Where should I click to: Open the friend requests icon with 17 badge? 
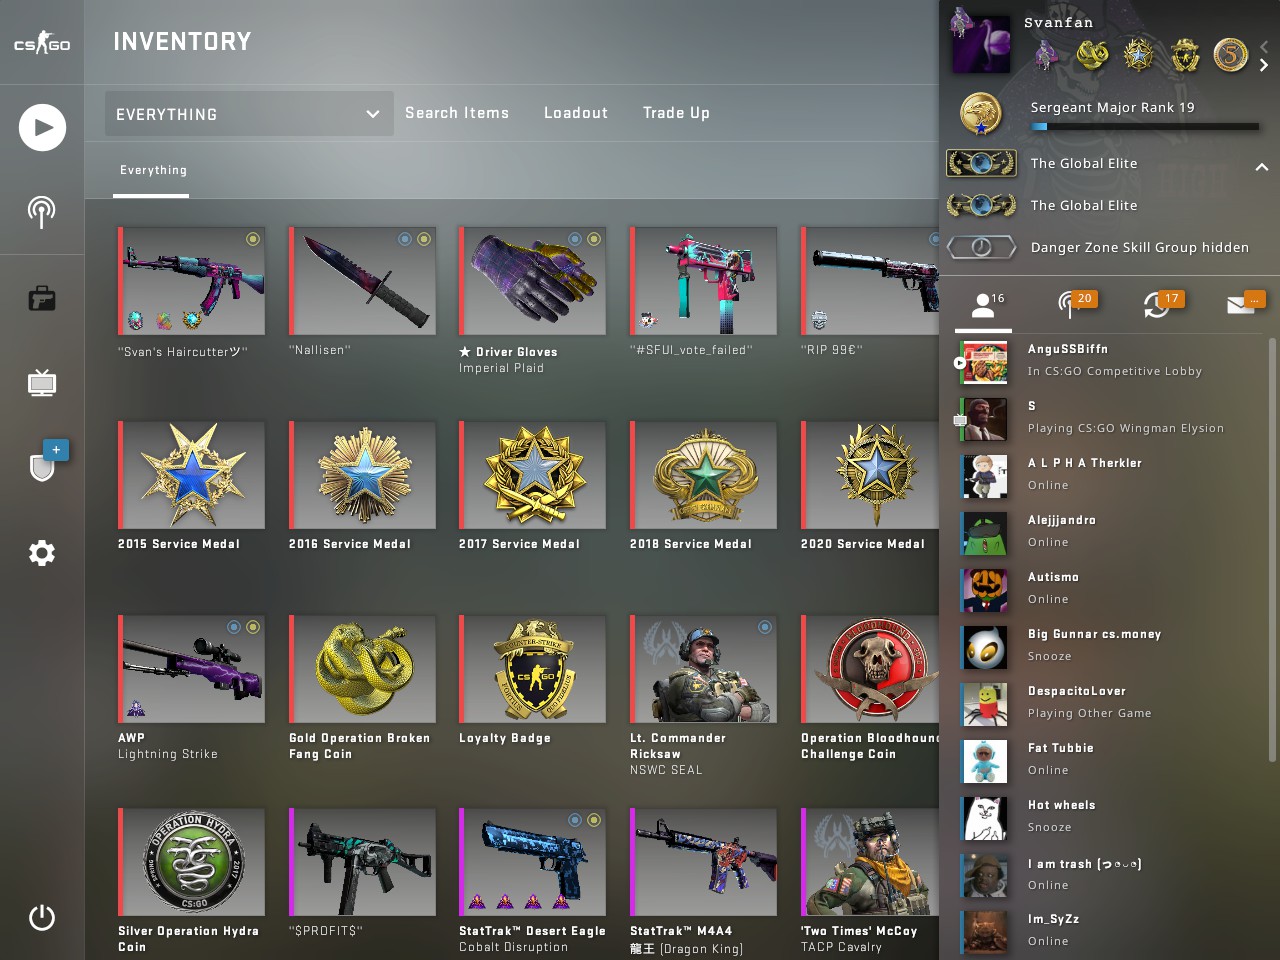[x=1161, y=303]
